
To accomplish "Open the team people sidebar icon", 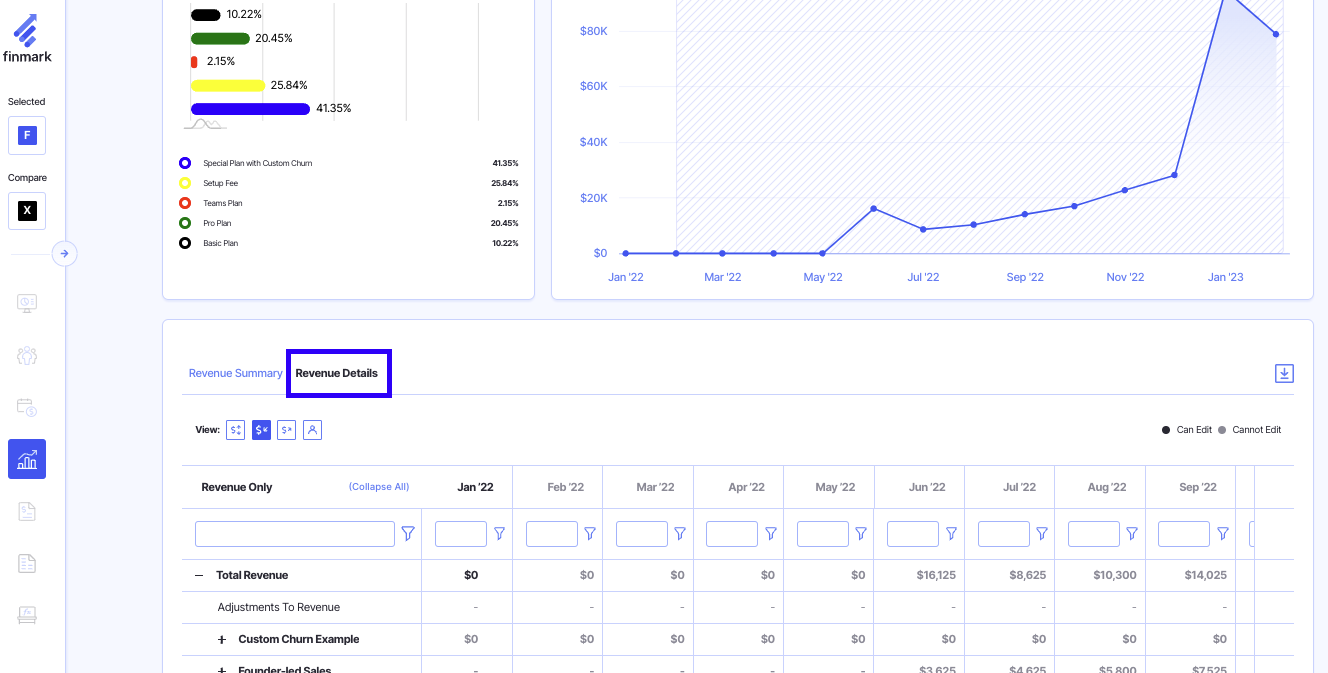I will (x=27, y=355).
